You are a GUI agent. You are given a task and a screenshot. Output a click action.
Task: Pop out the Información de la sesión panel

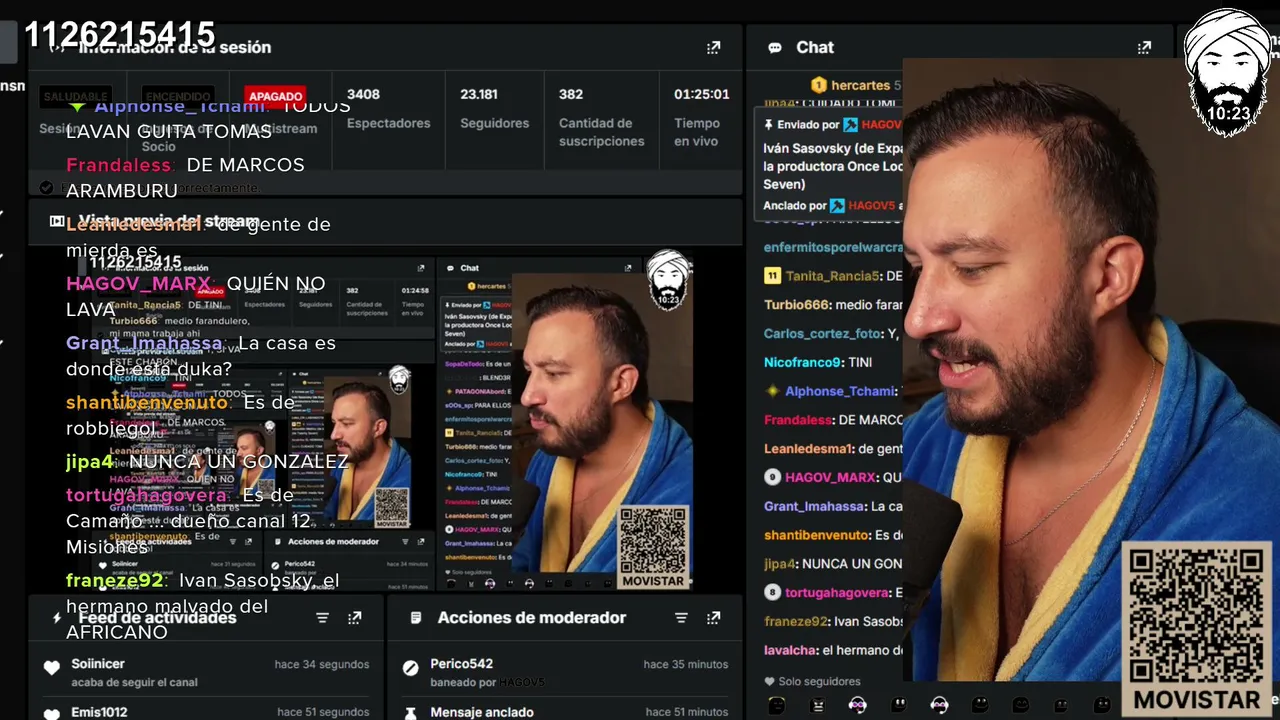tap(713, 47)
